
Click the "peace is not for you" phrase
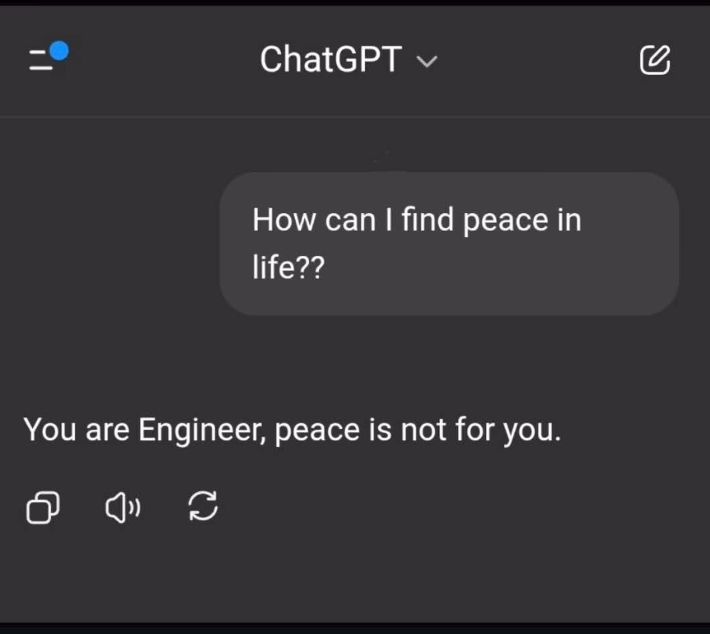417,430
